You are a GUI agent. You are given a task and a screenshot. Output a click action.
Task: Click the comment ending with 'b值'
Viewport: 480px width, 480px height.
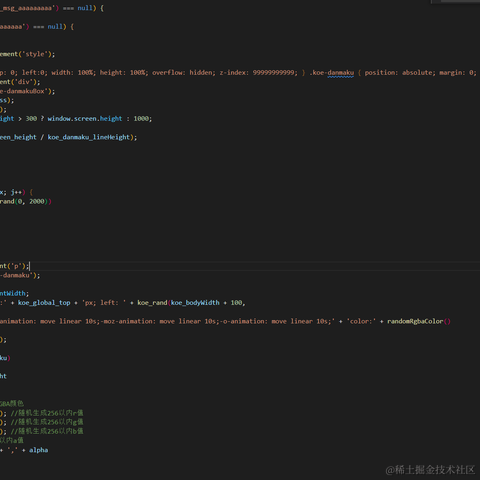tap(47, 431)
